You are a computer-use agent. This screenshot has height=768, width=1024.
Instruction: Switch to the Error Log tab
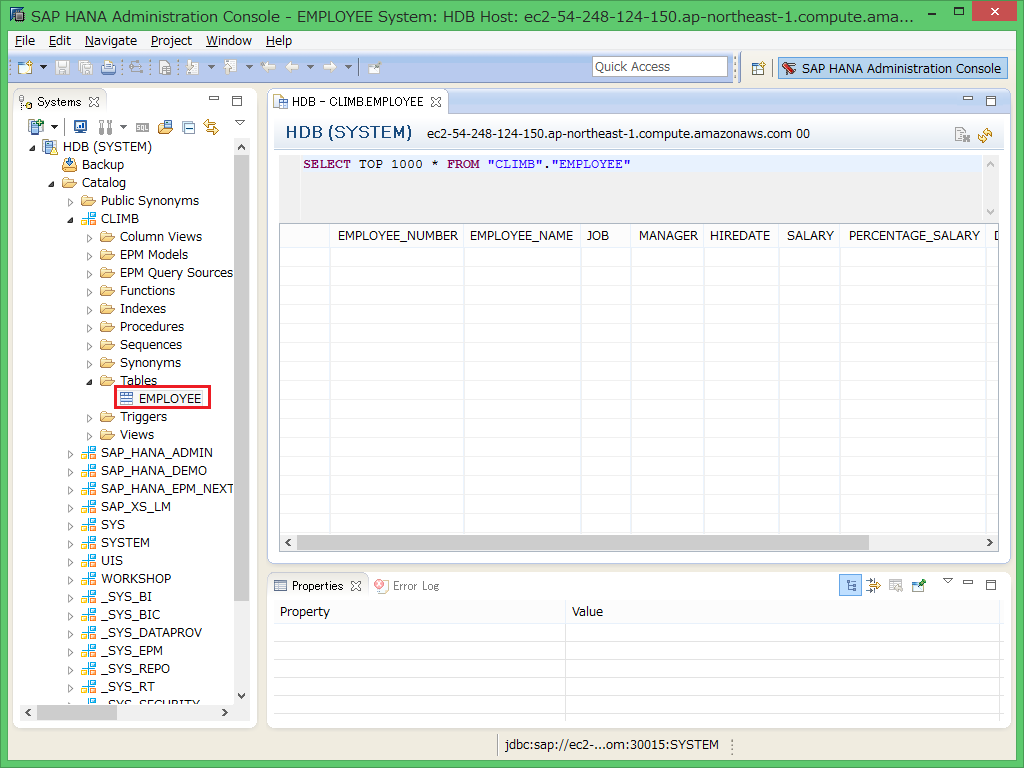pyautogui.click(x=407, y=586)
